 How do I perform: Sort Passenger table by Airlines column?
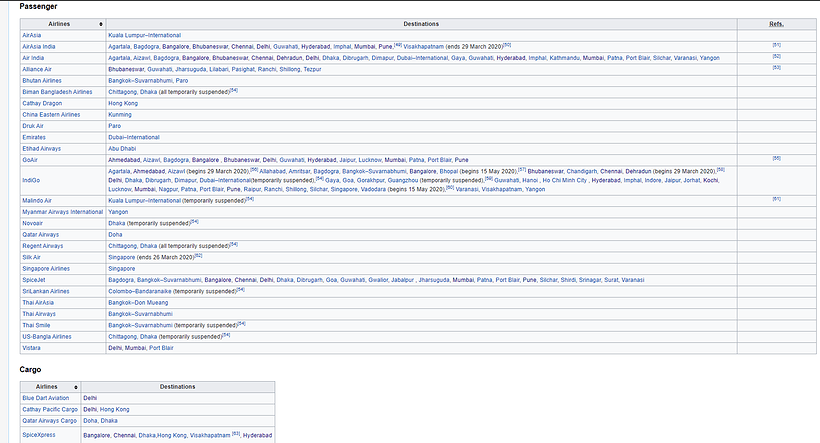100,24
